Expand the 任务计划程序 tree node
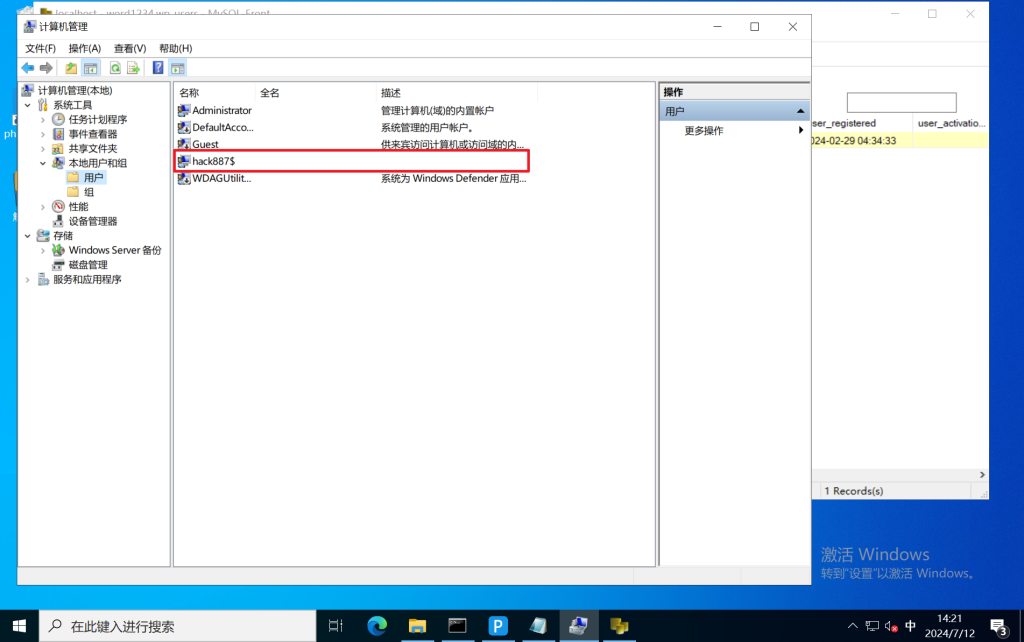The image size is (1024, 642). [x=43, y=120]
